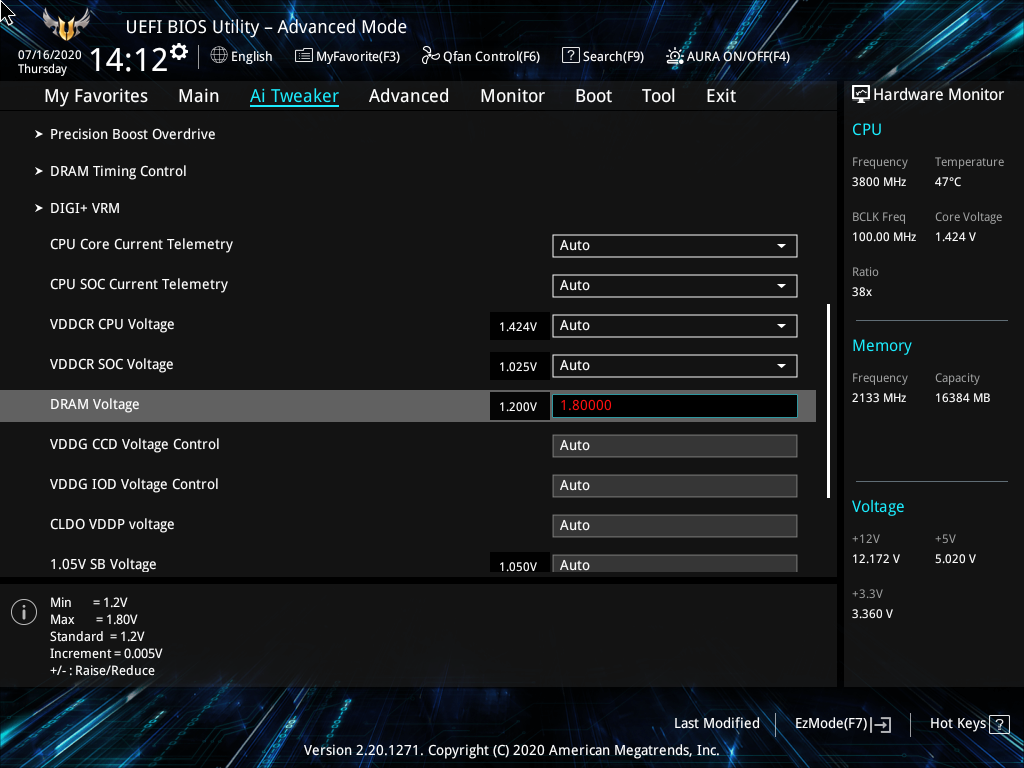The width and height of the screenshot is (1024, 768).
Task: Click the info circle icon in help area
Action: click(24, 612)
